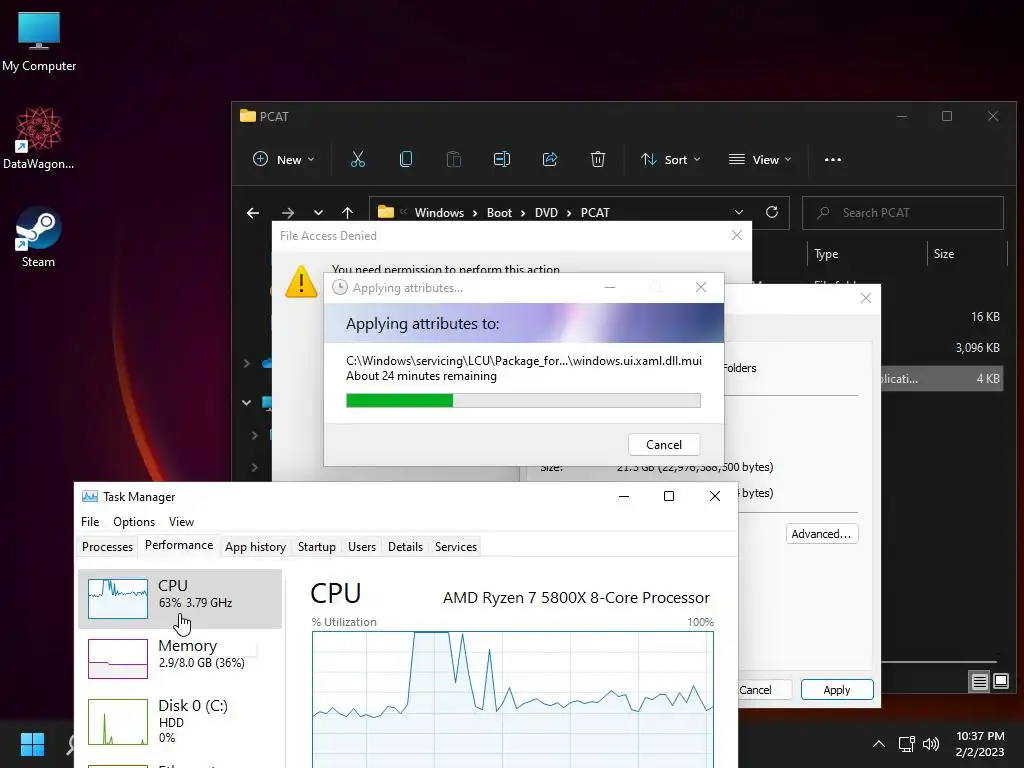Click the Rename icon in Explorer toolbar

(502, 159)
